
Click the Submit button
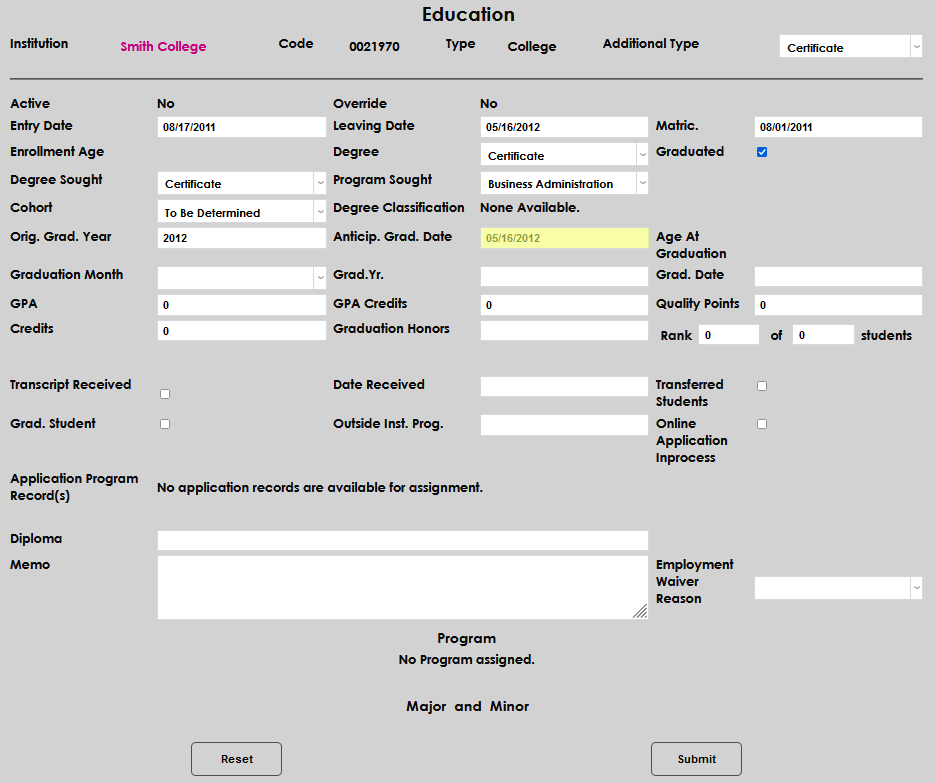click(x=696, y=759)
